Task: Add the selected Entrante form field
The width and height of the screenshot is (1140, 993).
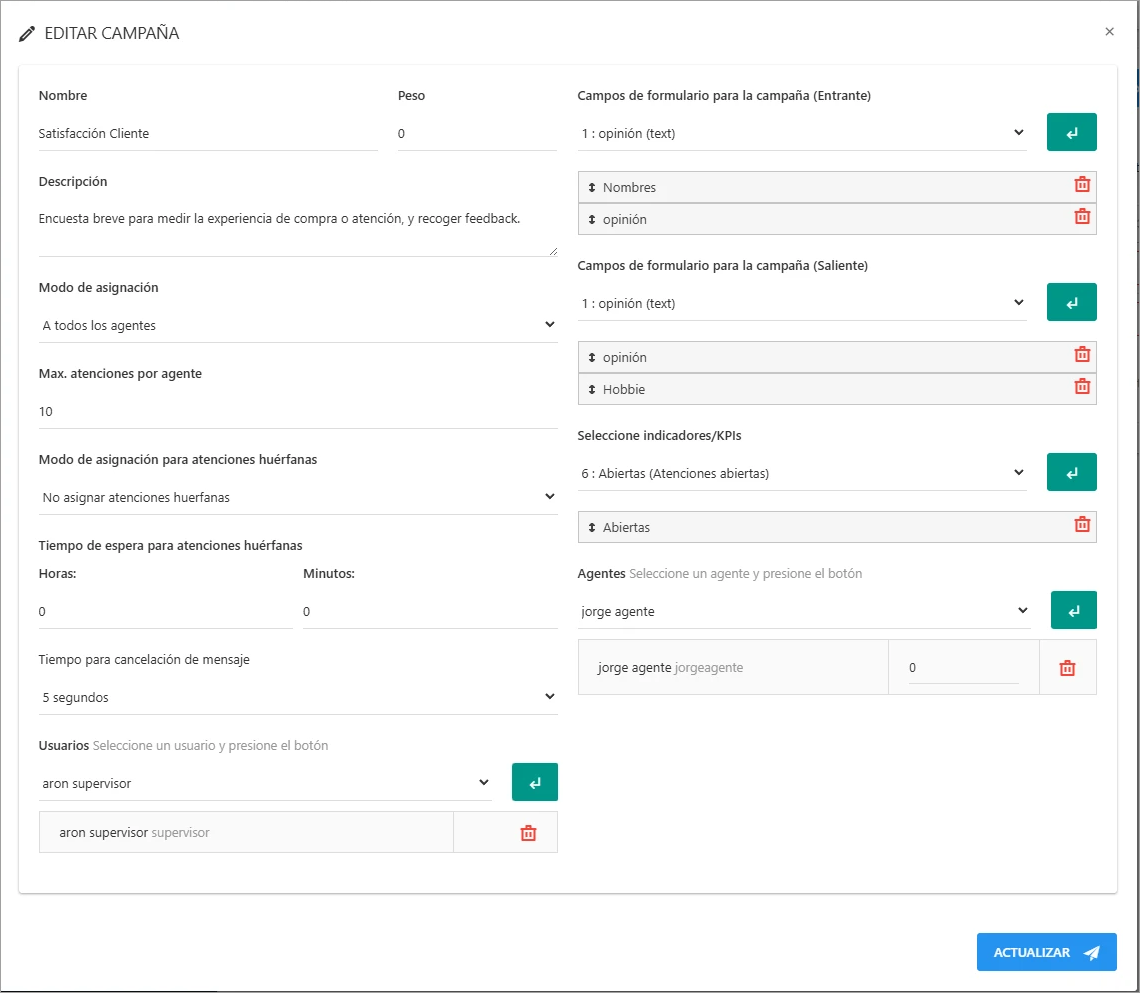Action: coord(1071,131)
